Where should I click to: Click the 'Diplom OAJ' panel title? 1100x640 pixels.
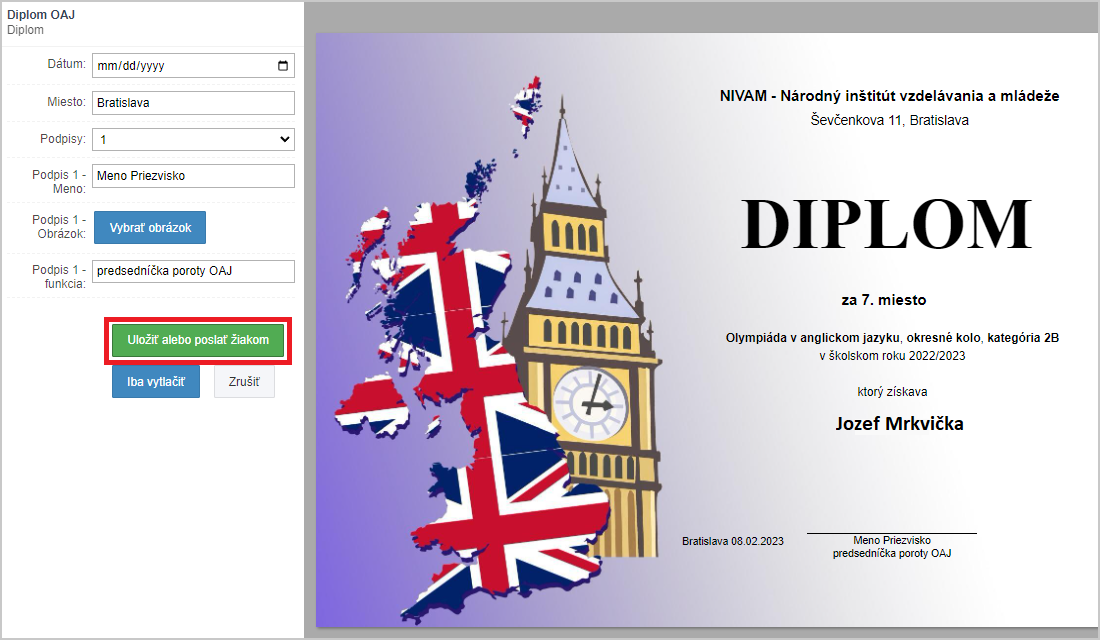click(x=41, y=15)
